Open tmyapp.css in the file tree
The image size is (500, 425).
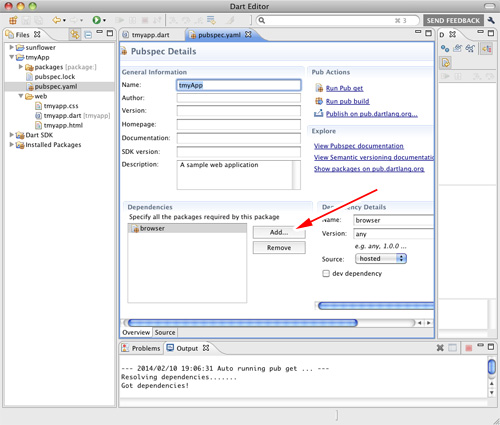tap(61, 106)
